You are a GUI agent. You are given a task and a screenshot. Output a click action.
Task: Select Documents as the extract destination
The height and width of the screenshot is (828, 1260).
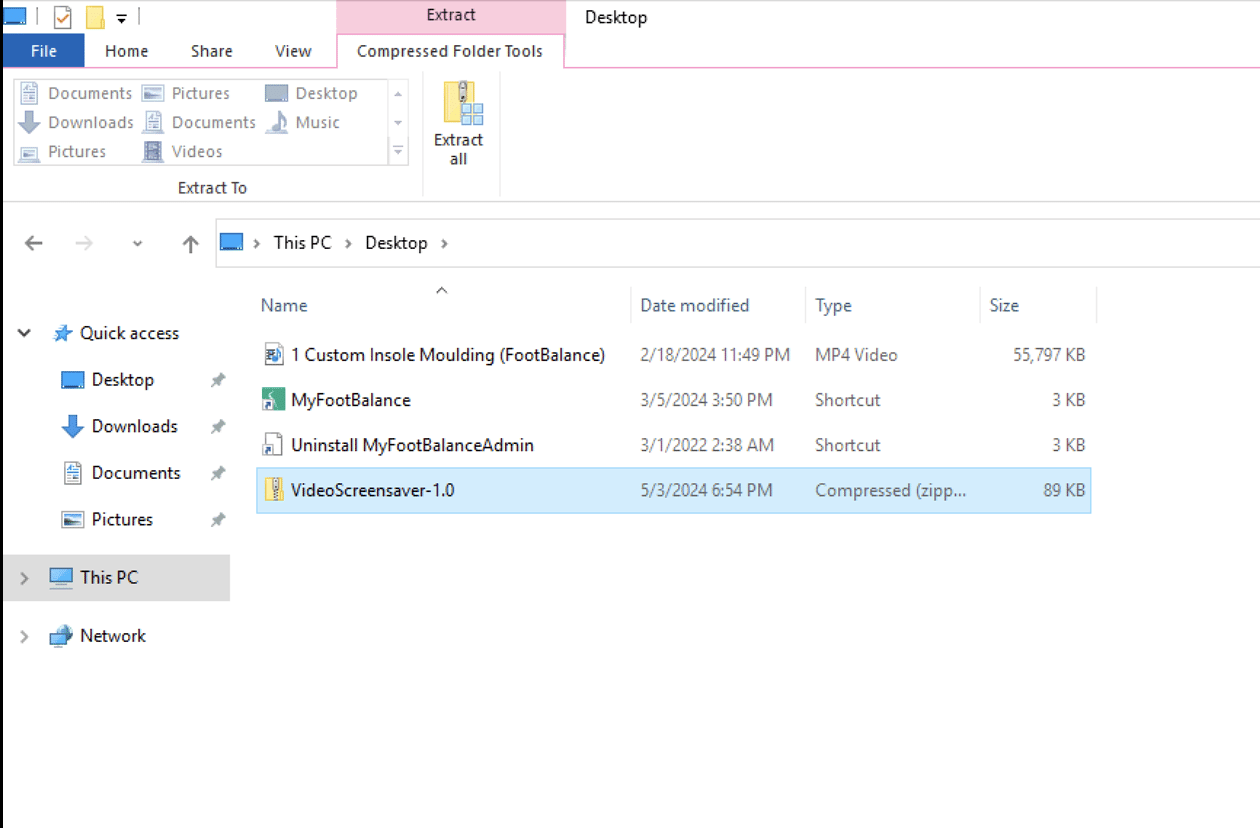pyautogui.click(x=89, y=93)
